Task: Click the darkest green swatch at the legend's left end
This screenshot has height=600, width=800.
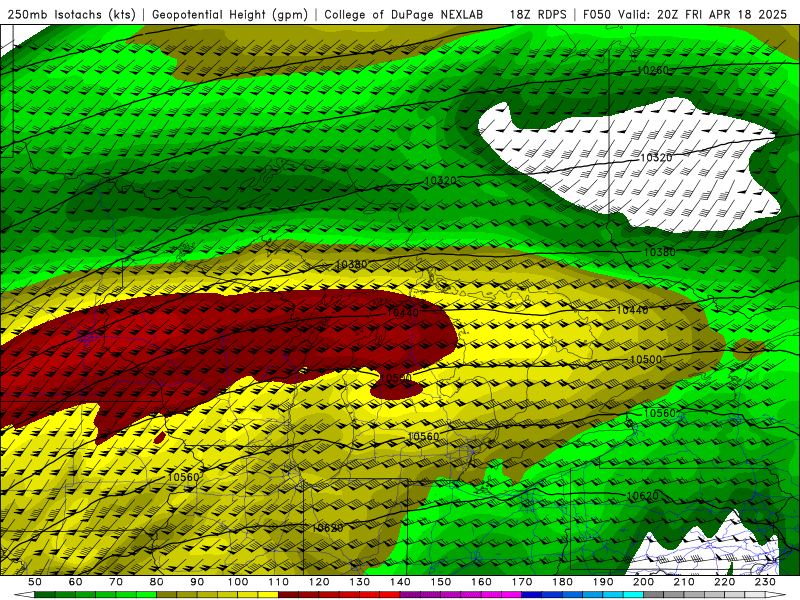Action: point(45,594)
